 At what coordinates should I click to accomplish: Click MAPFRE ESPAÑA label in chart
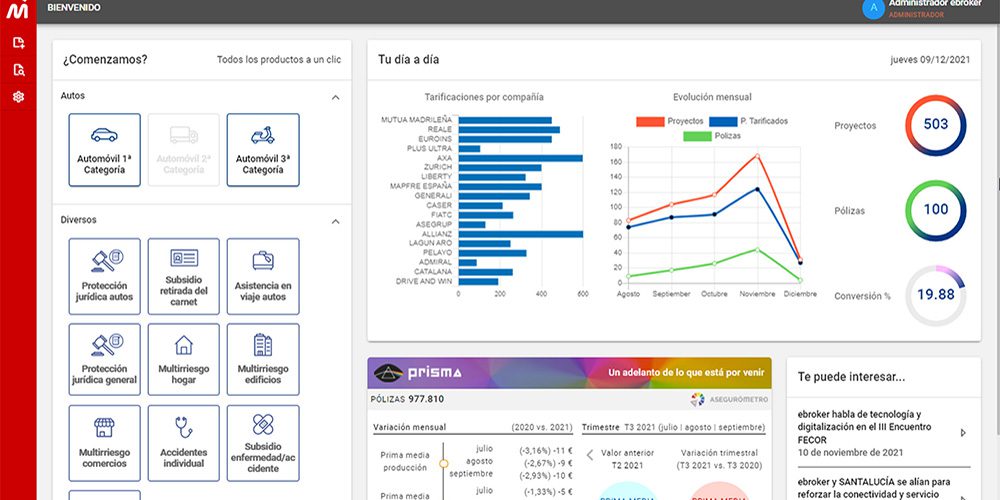coord(421,186)
